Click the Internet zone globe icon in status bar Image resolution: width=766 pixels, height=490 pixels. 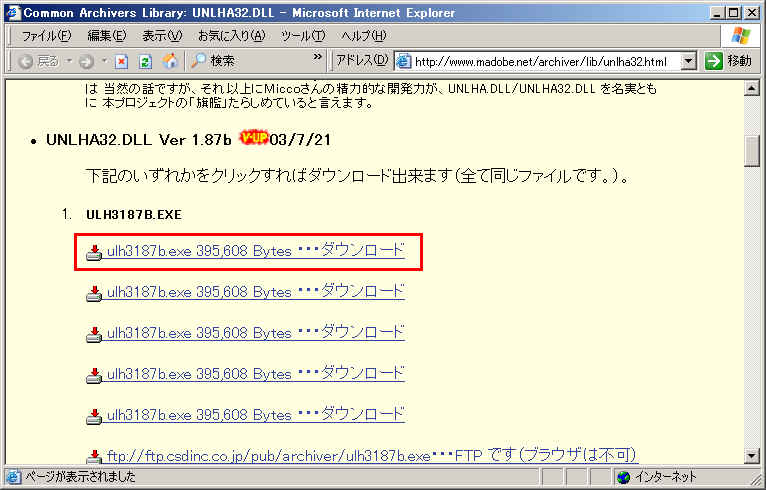(x=624, y=477)
